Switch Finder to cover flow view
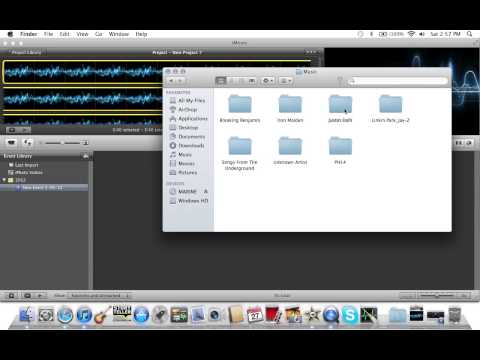This screenshot has height=360, width=480. click(x=252, y=81)
